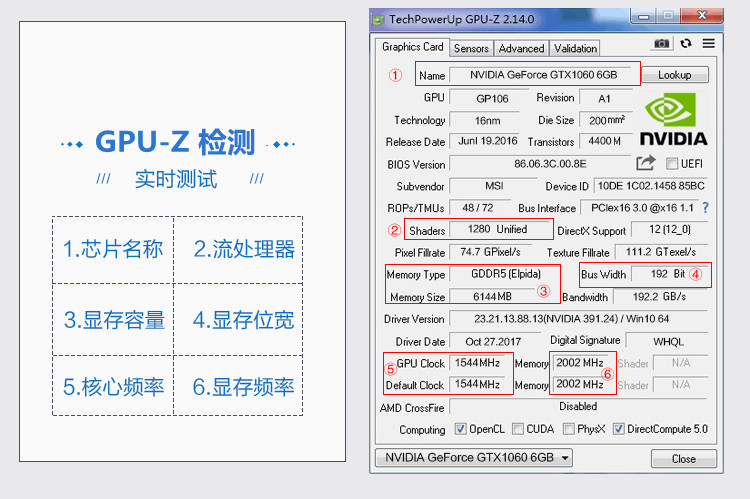This screenshot has height=499, width=750.
Task: Click the Default Clock row Memory 2002 MHz value
Action: click(x=580, y=384)
